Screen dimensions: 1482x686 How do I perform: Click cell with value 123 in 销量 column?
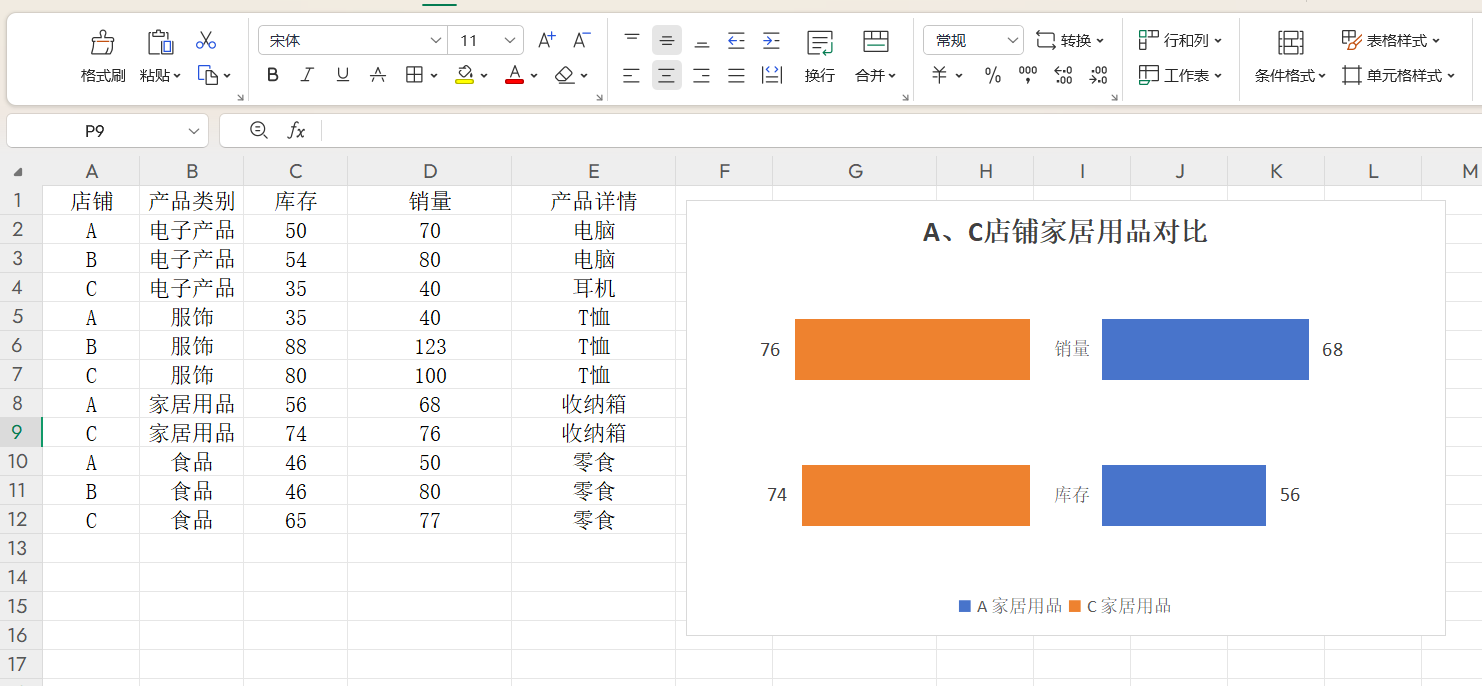tap(430, 346)
